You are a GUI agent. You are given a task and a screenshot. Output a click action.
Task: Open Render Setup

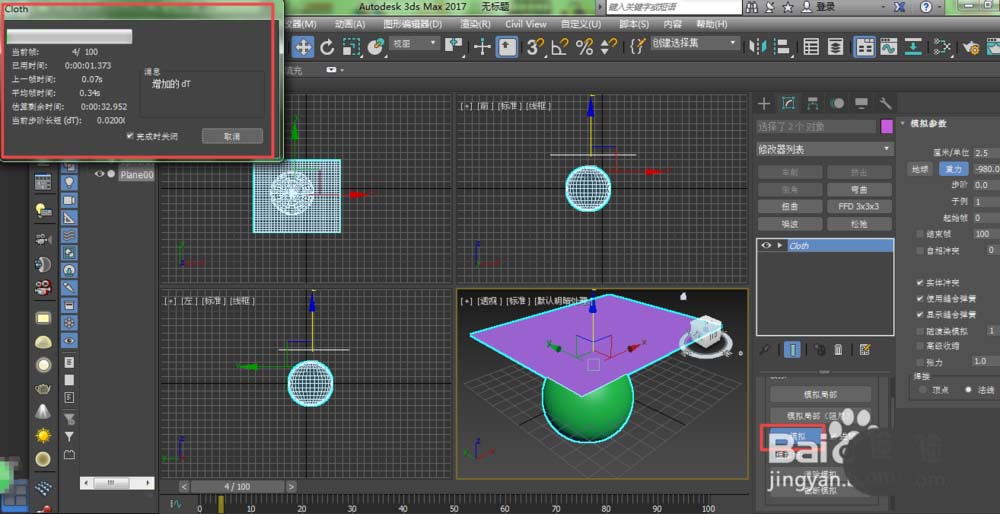click(971, 47)
